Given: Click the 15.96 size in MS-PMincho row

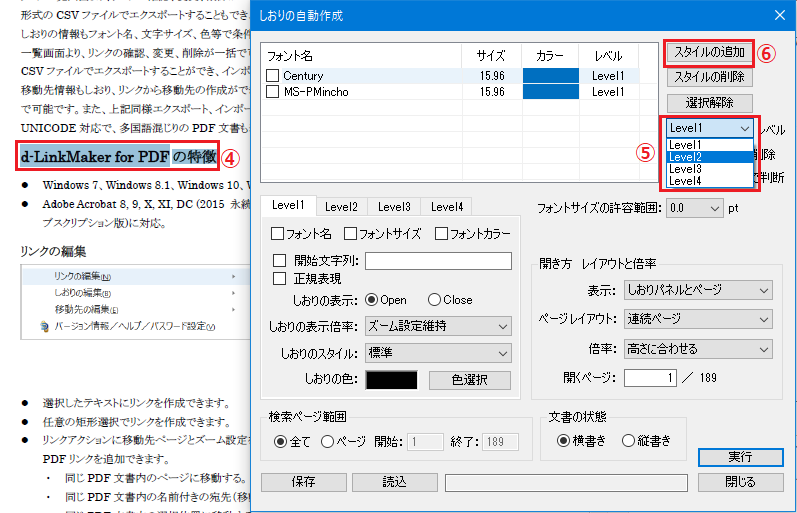Looking at the screenshot, I should click(x=492, y=92).
